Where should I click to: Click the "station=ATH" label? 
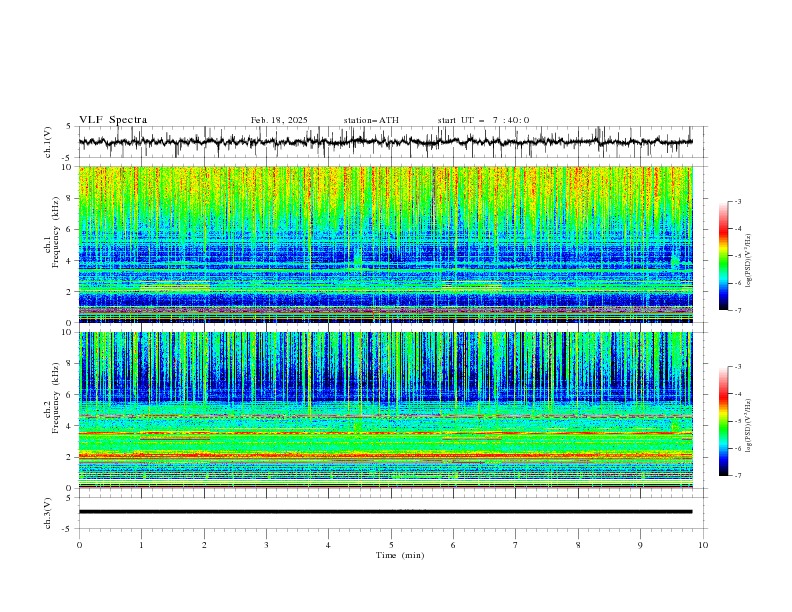pyautogui.click(x=371, y=120)
